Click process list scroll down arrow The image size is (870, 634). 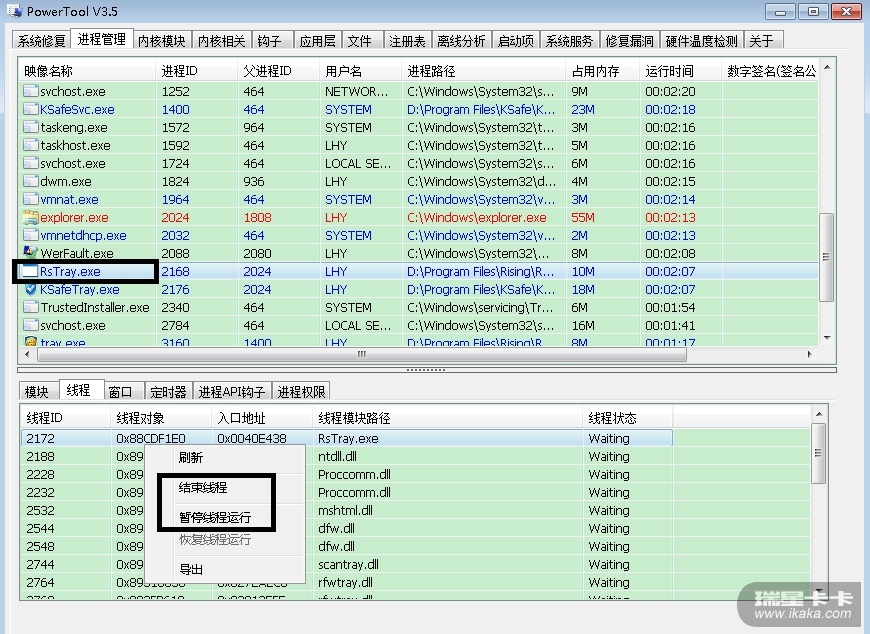point(827,338)
